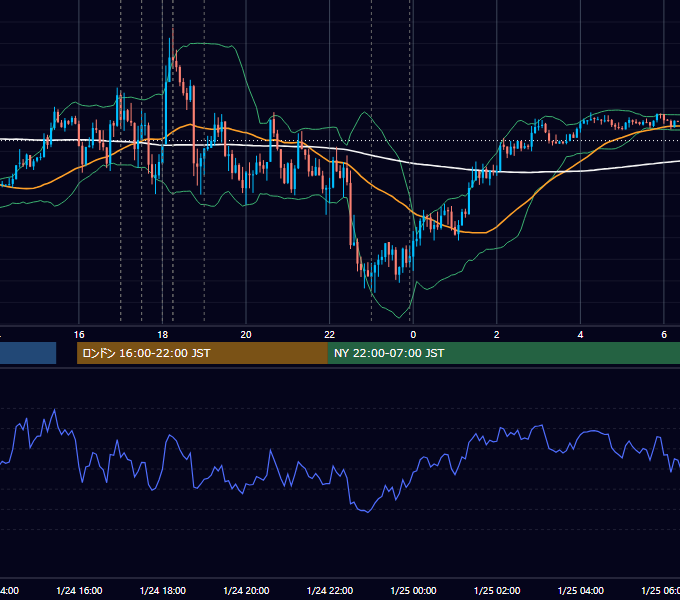Image resolution: width=680 pixels, height=600 pixels.
Task: Click the London 16:00-22:00 JST session bar
Action: [x=202, y=353]
